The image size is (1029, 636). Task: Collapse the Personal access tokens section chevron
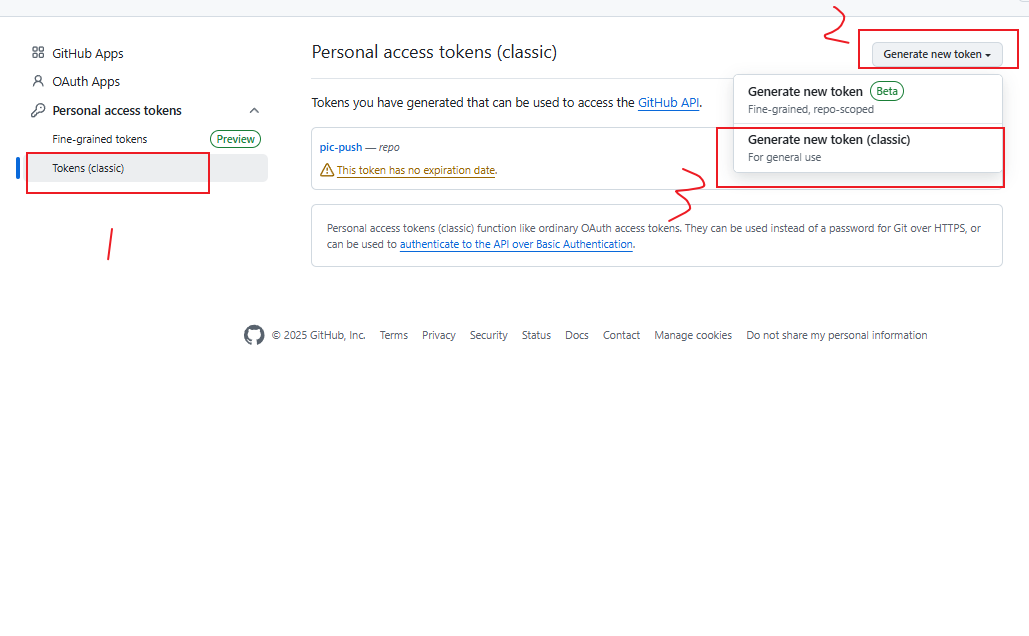click(x=254, y=110)
